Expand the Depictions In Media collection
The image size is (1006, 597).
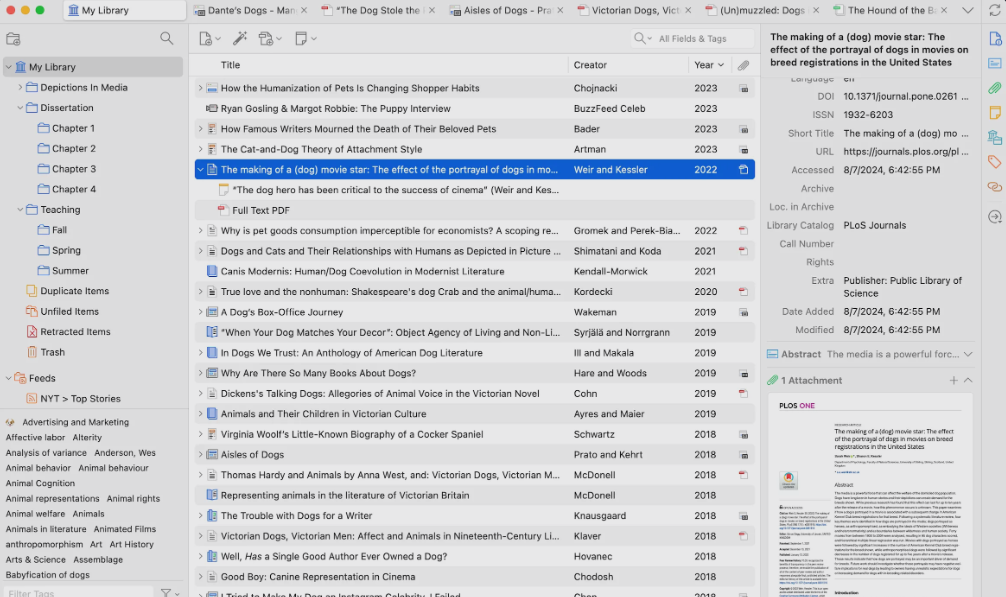(20, 87)
